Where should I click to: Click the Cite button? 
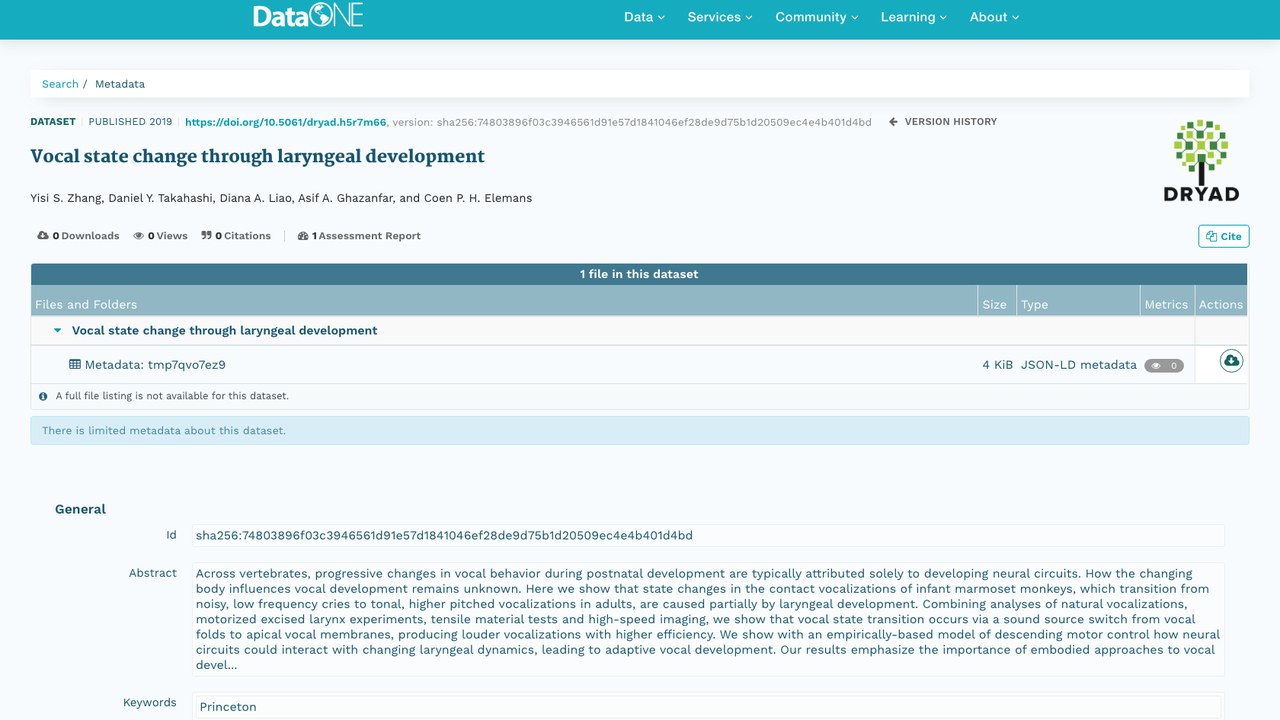pyautogui.click(x=1224, y=236)
